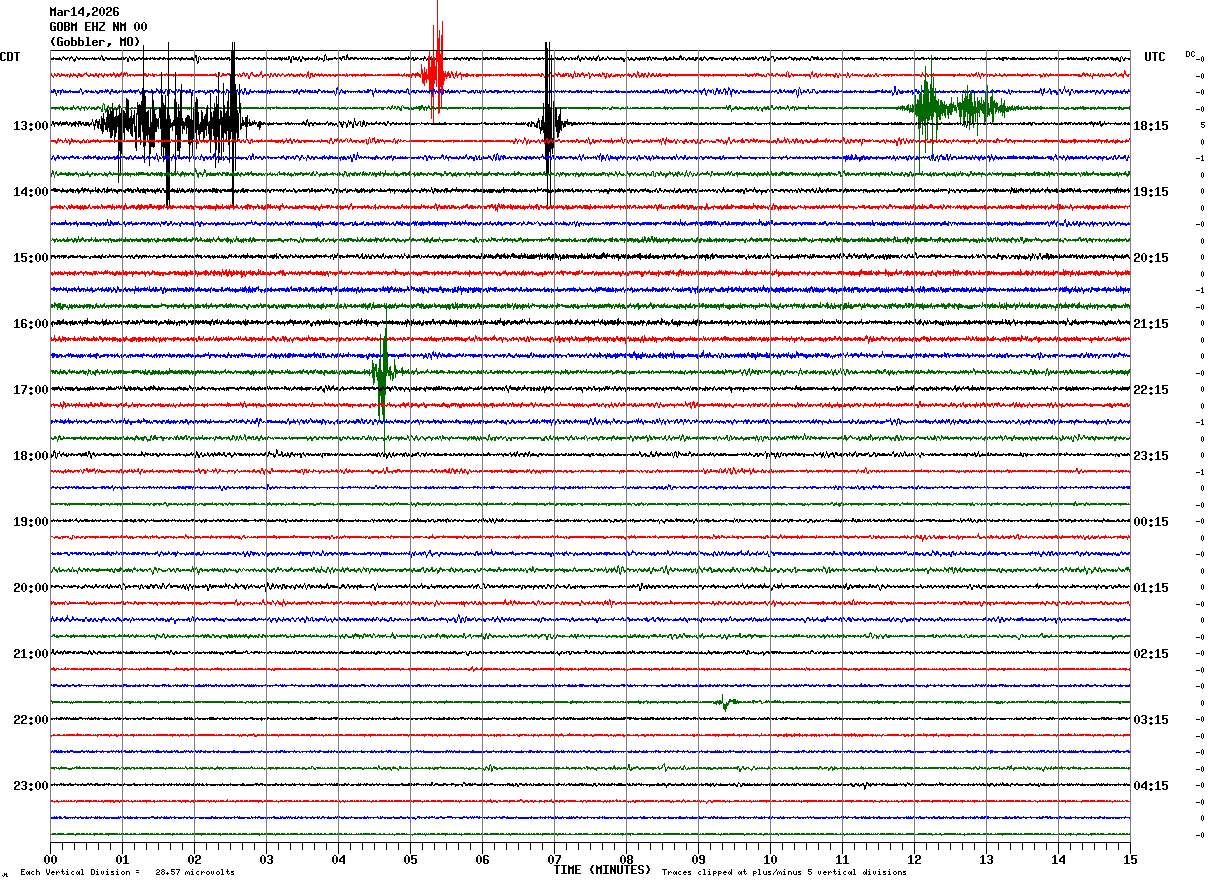This screenshot has height=886, width=1210.
Task: Click the 04:15 UTC time label
Action: click(1150, 785)
